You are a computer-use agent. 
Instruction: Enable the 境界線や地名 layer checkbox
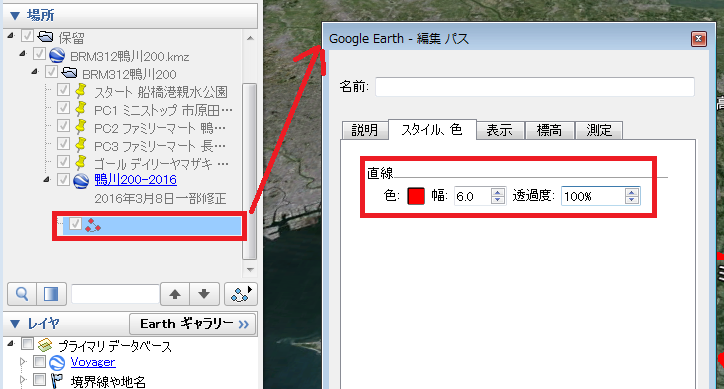point(40,380)
